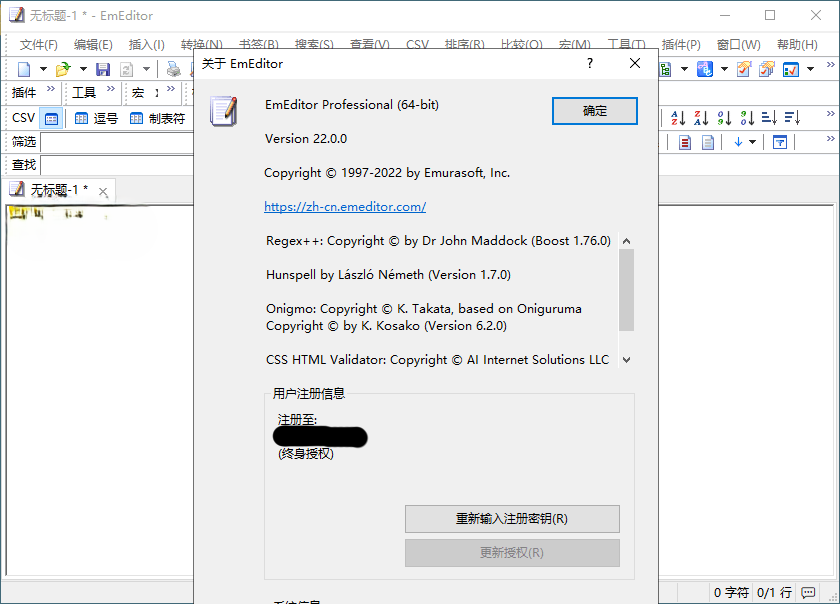Expand the sort toolbar overflow chevron
This screenshot has height=604, width=840.
coord(830,114)
